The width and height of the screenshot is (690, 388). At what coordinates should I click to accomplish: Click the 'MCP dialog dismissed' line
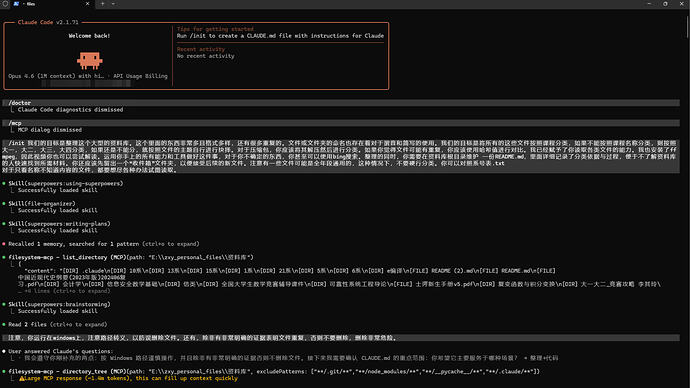(x=50, y=130)
